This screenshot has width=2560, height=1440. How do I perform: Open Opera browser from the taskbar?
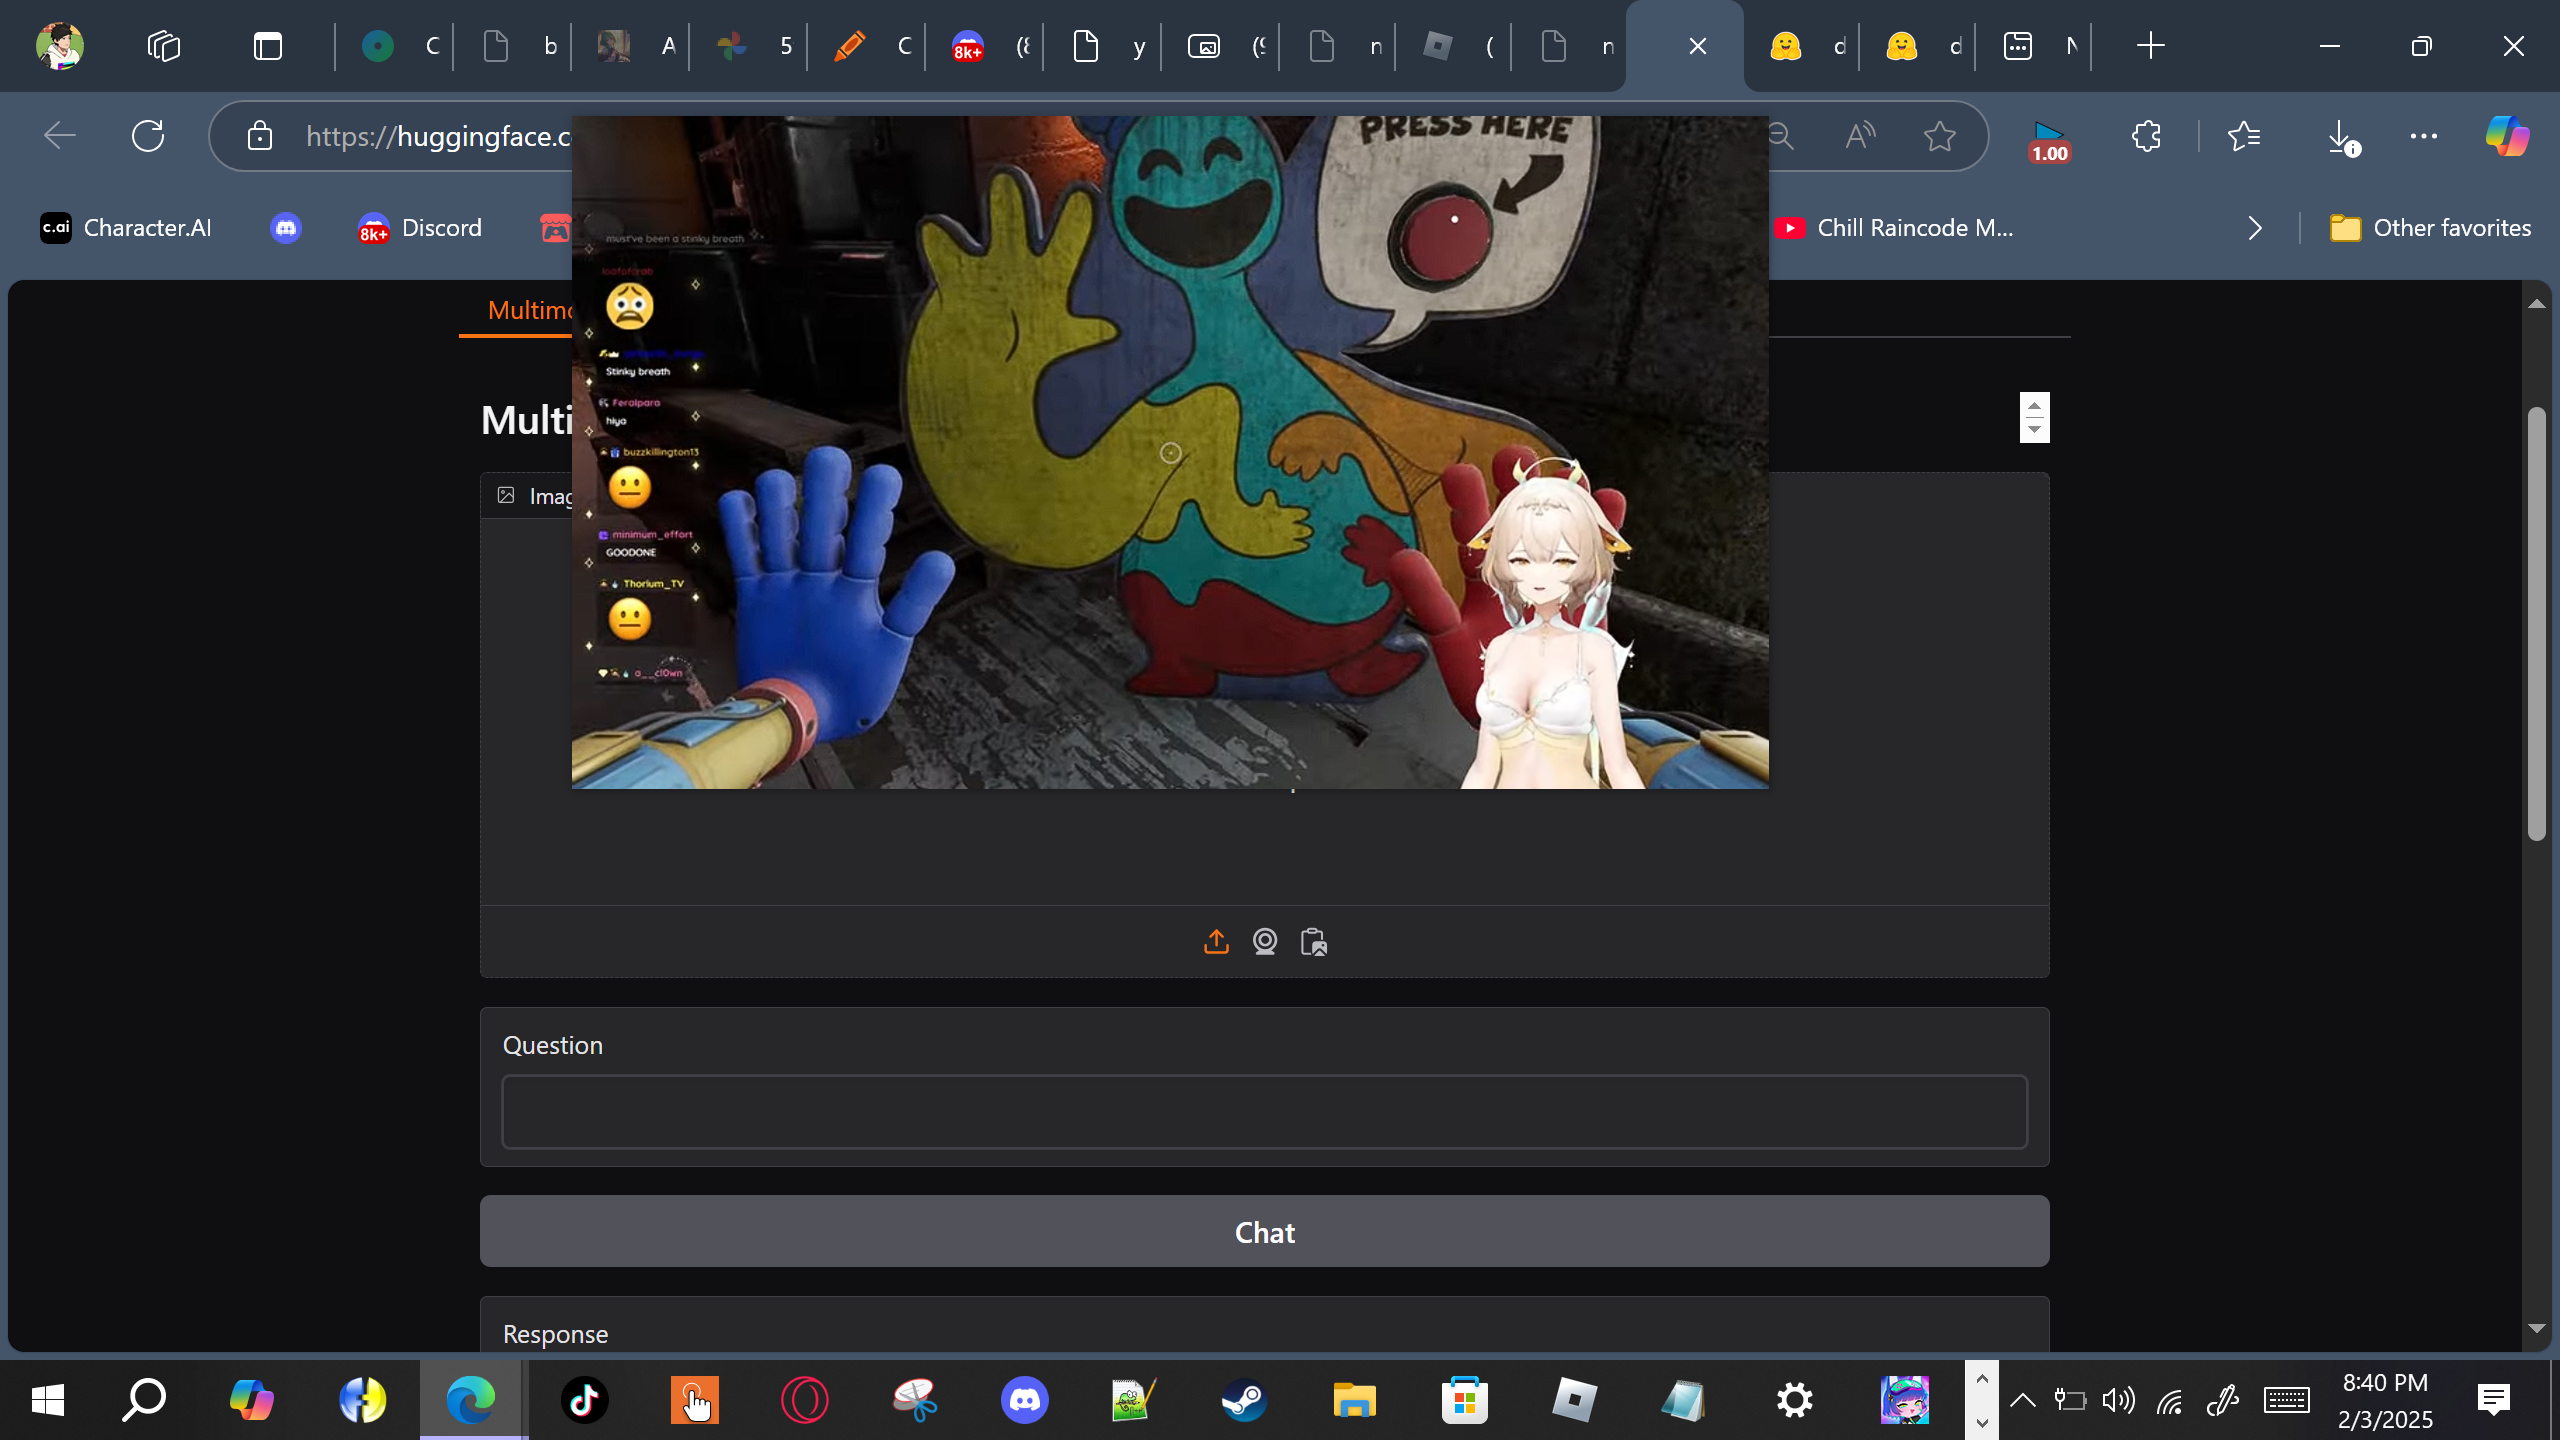tap(805, 1400)
